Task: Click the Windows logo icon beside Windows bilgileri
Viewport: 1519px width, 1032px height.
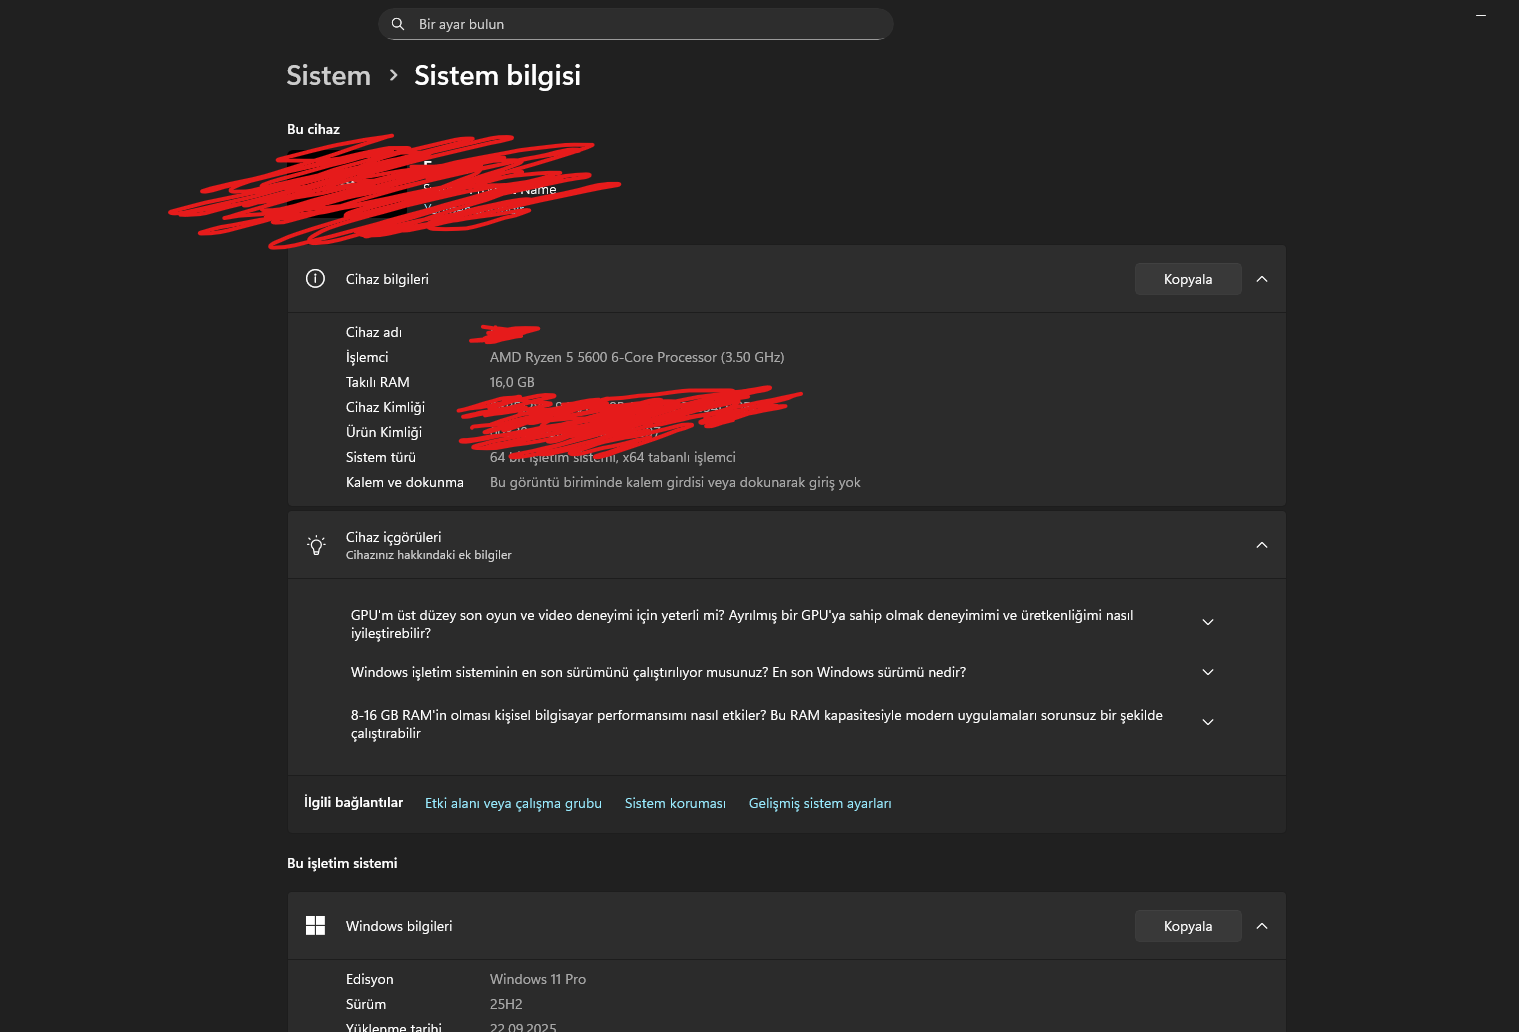Action: pyautogui.click(x=315, y=926)
